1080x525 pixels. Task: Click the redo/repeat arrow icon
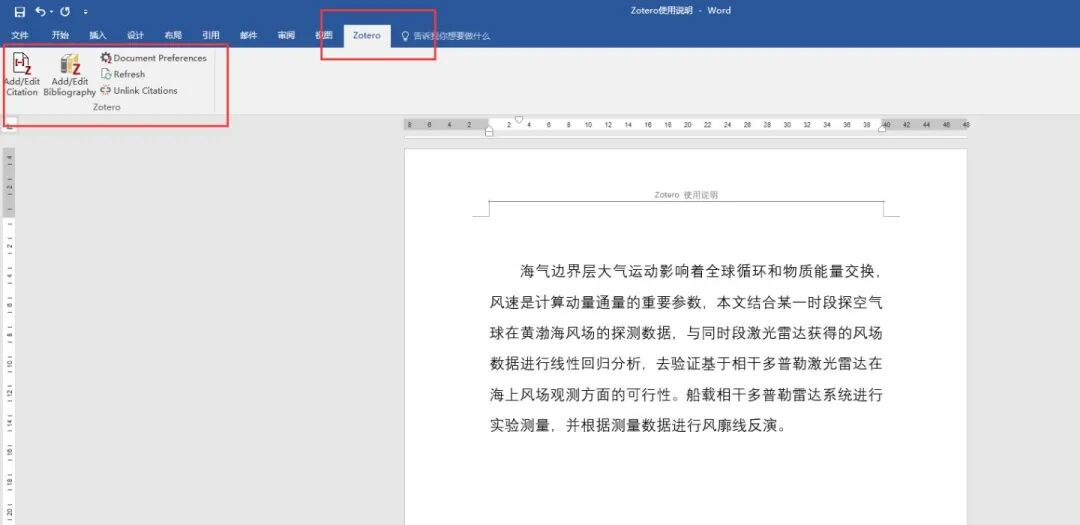tap(65, 12)
